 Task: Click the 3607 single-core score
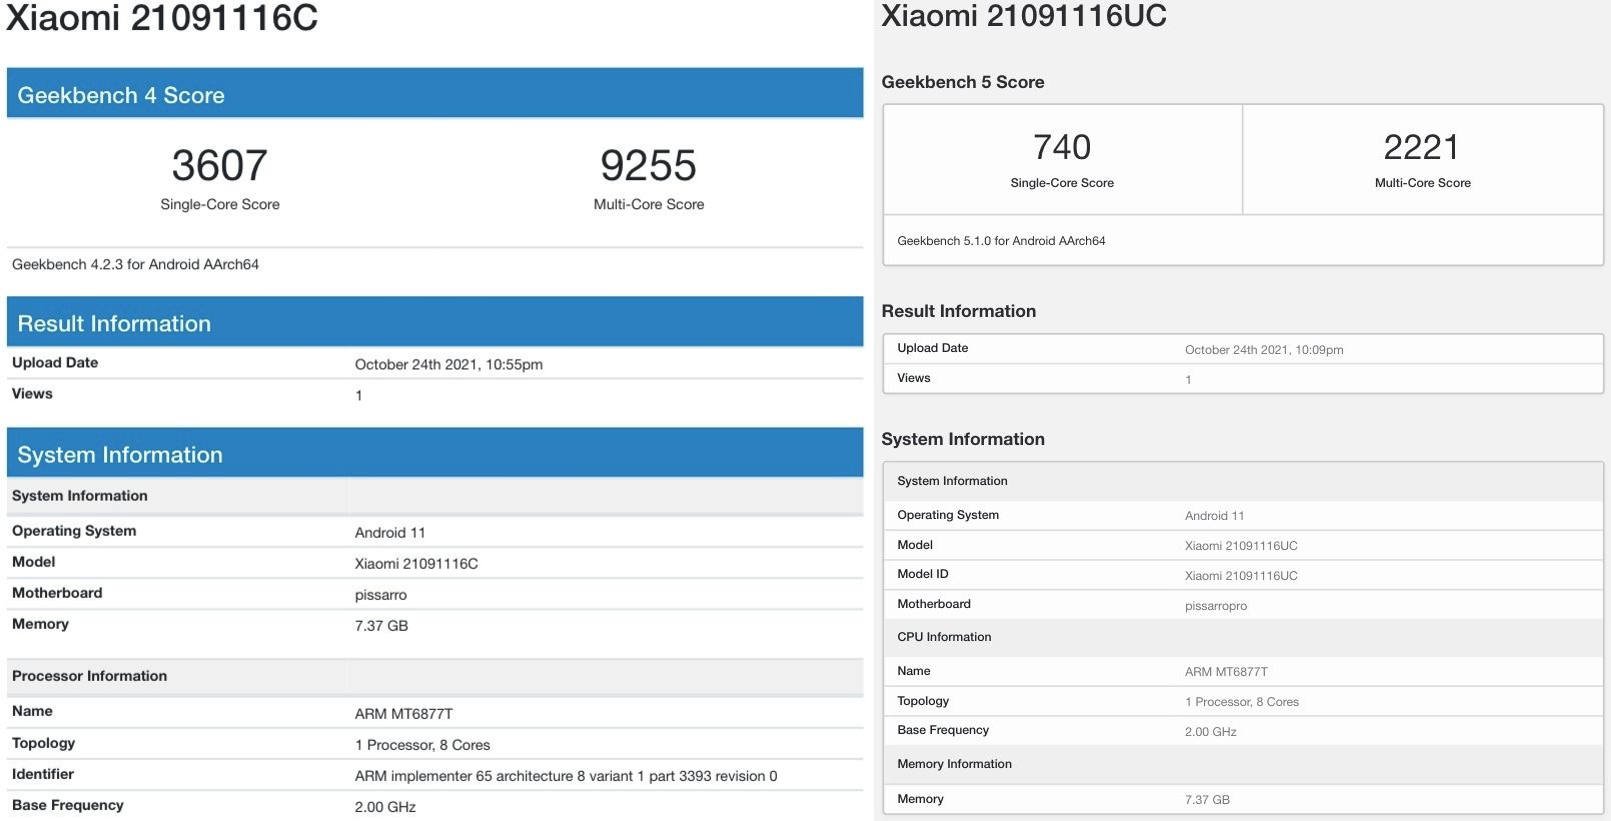[220, 165]
